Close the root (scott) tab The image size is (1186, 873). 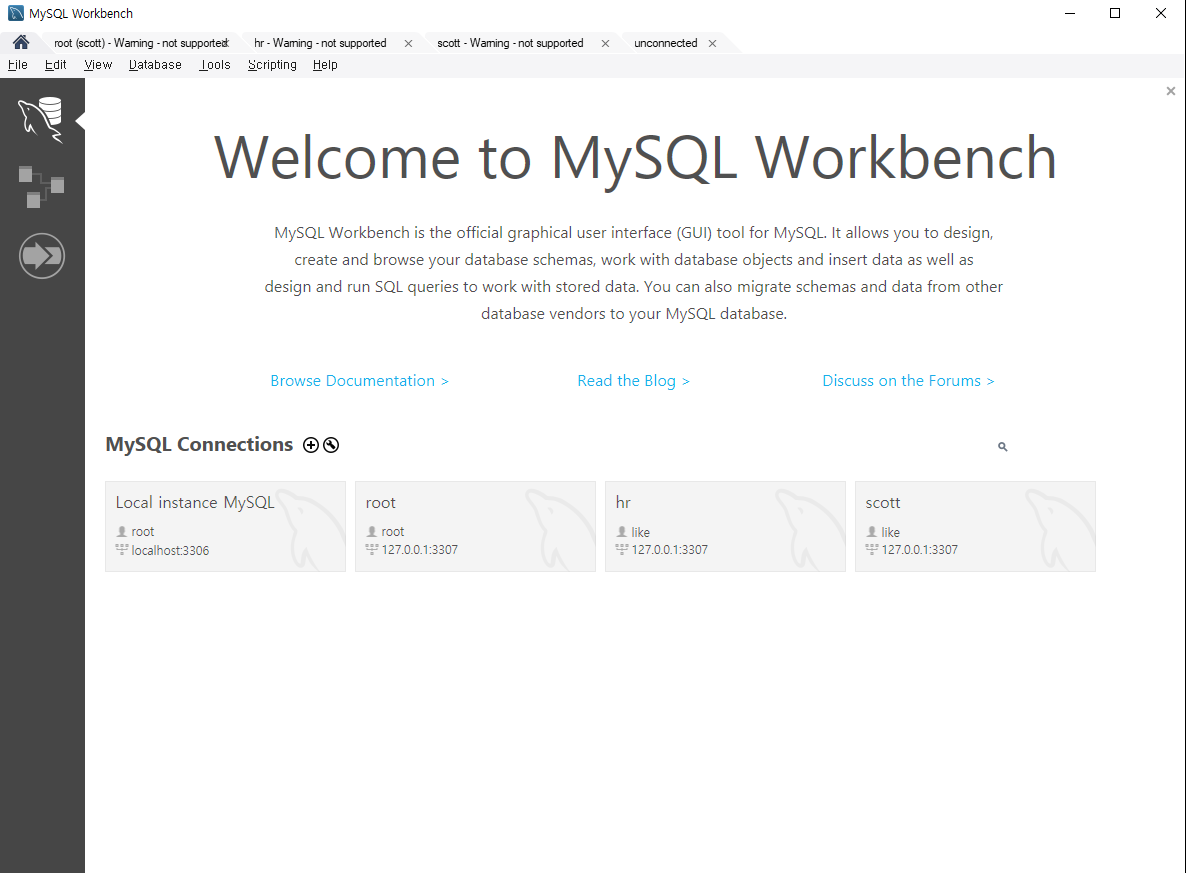[226, 43]
